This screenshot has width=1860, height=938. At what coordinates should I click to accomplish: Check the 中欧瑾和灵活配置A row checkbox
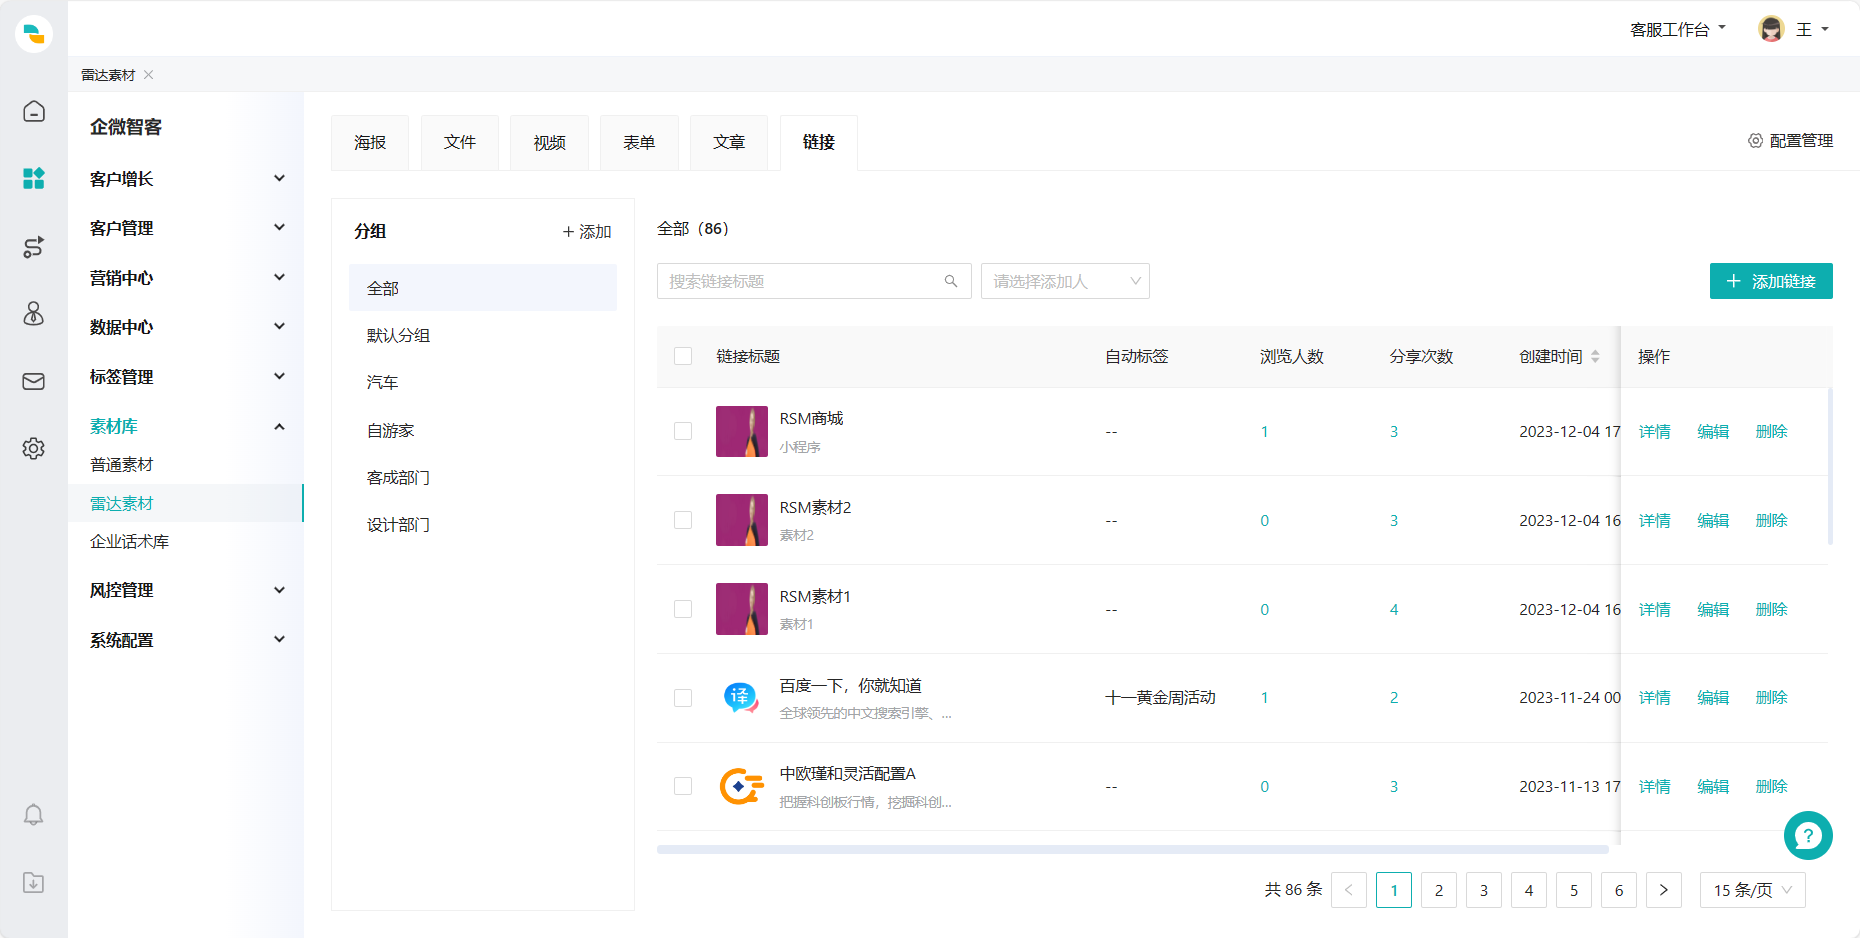(x=683, y=786)
